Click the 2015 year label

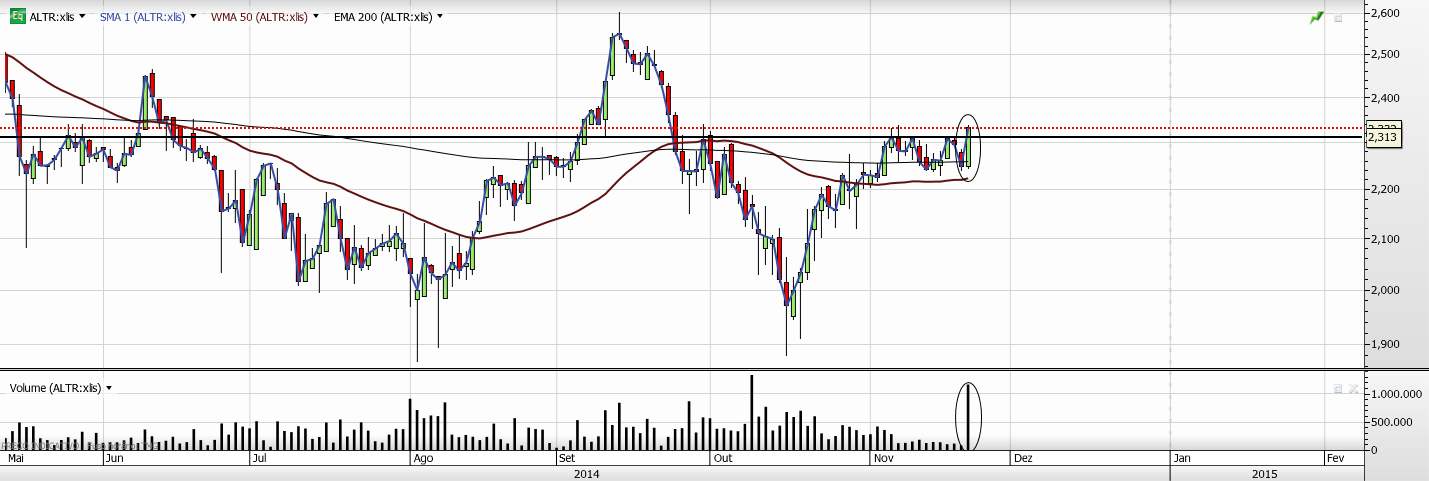(x=1264, y=473)
